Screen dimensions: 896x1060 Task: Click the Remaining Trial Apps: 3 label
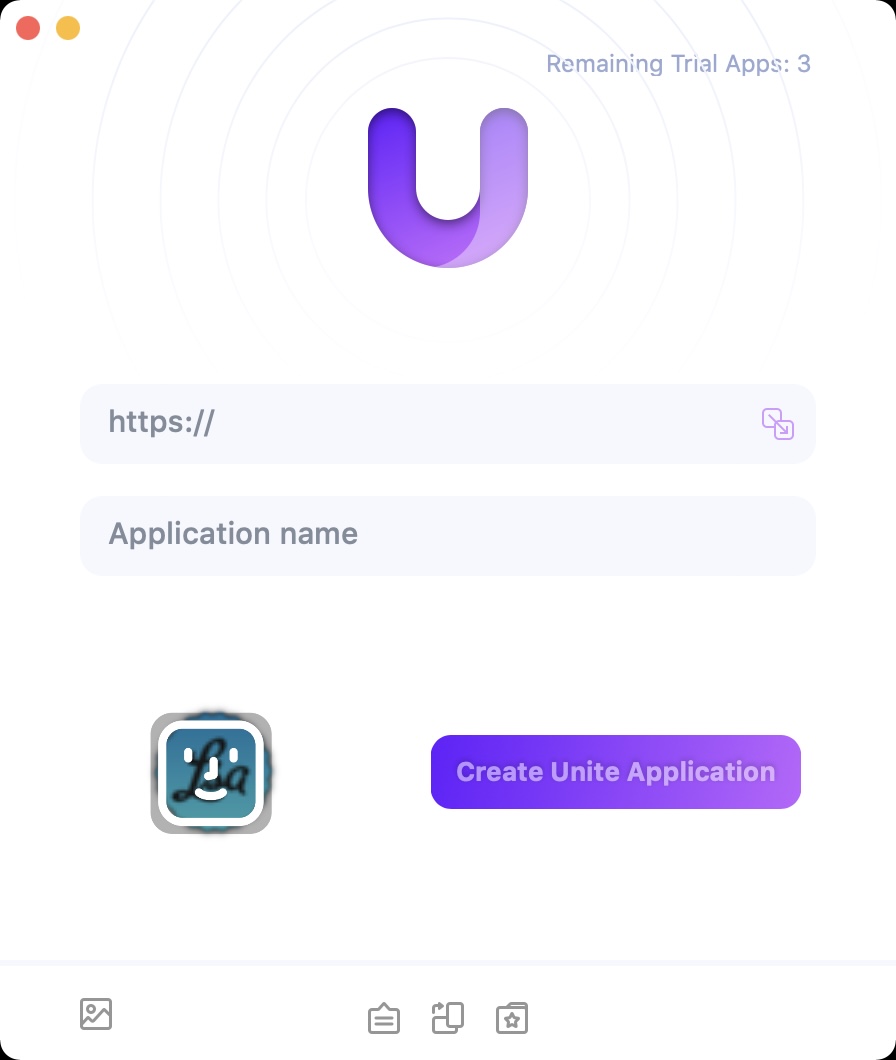(678, 64)
